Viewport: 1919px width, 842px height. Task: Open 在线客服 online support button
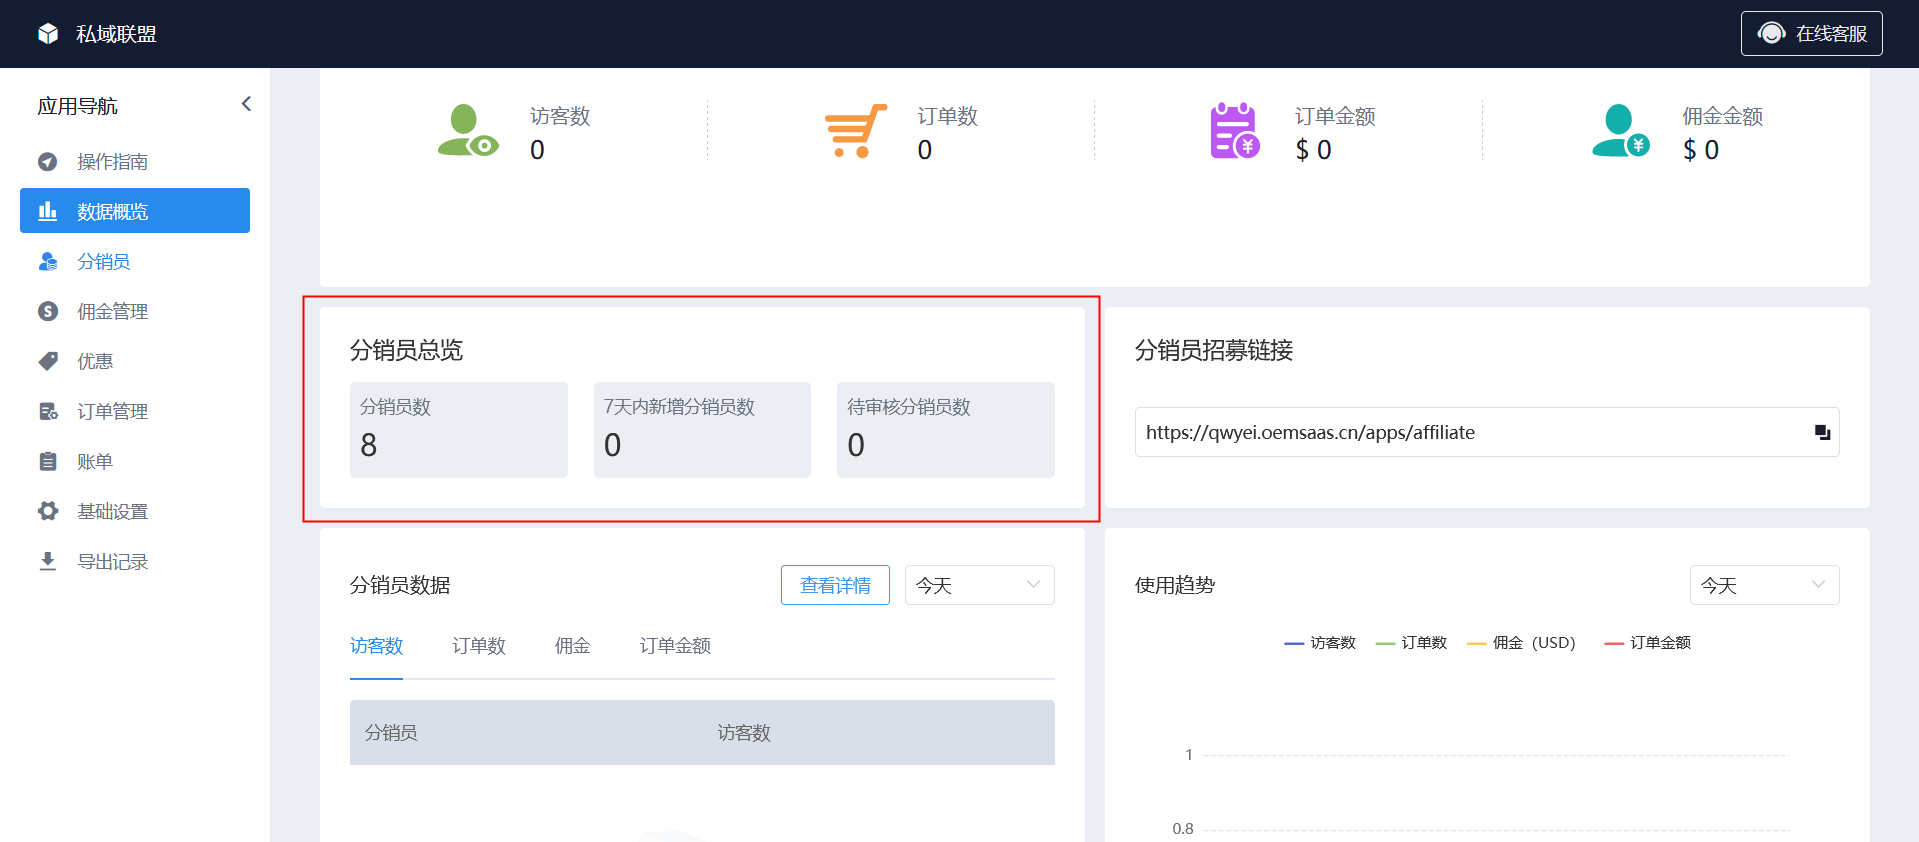pyautogui.click(x=1811, y=33)
